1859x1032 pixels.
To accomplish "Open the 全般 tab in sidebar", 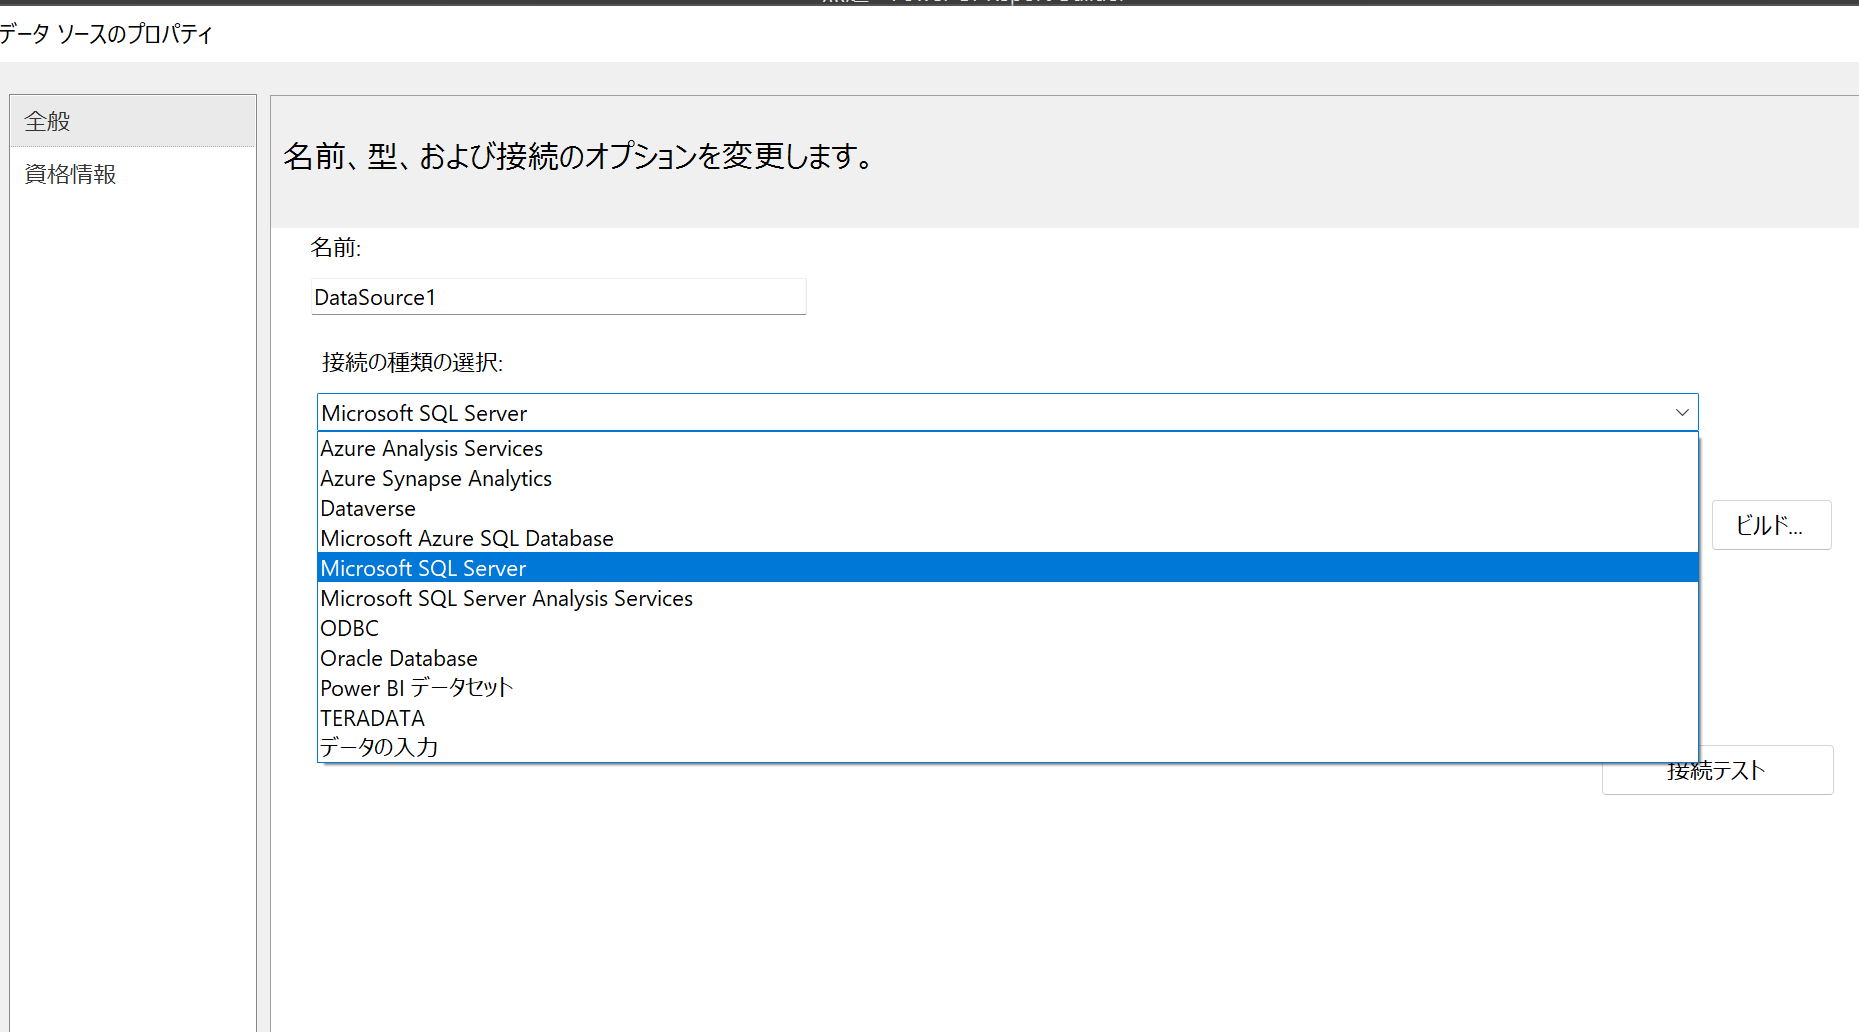I will pos(132,121).
